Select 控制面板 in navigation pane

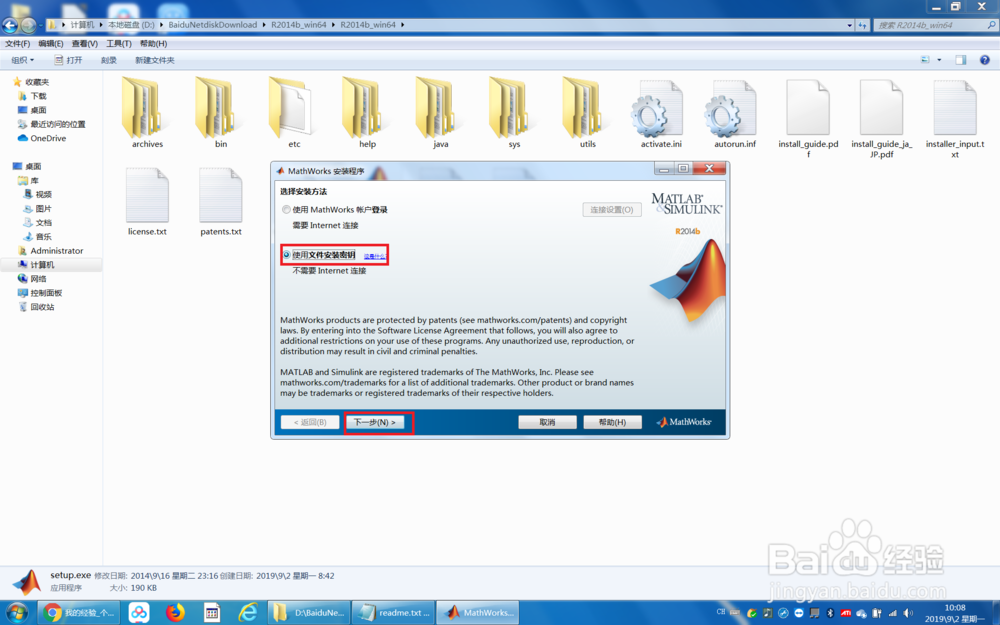40,293
